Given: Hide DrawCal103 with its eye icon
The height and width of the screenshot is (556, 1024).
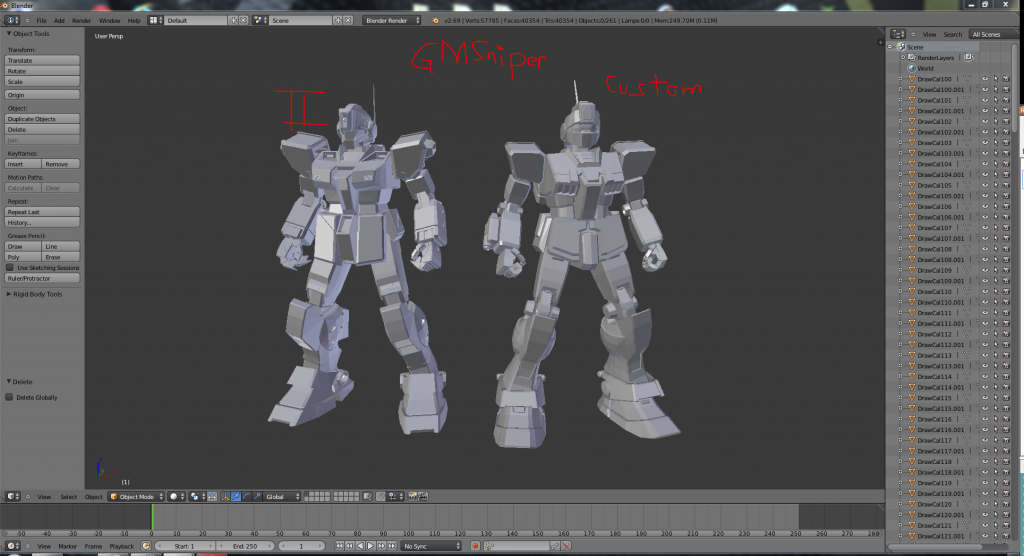Looking at the screenshot, I should tap(985, 142).
